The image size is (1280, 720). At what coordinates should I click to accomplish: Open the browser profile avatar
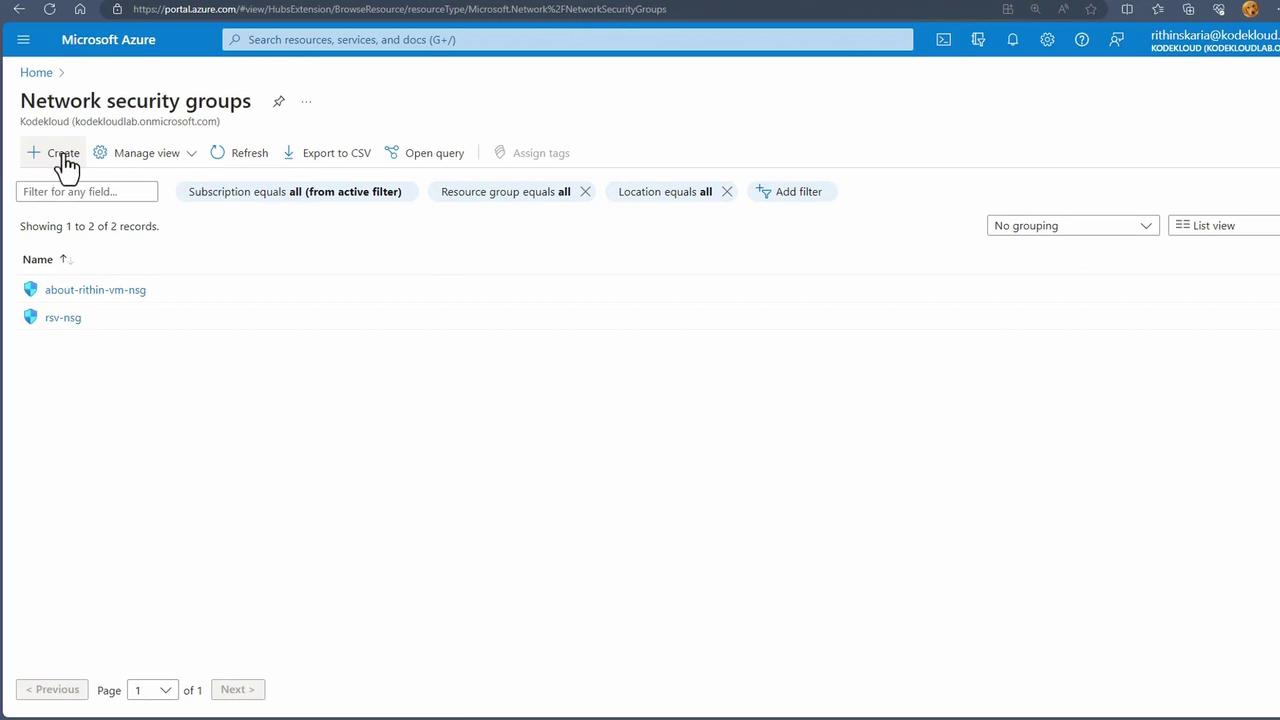[x=1250, y=9]
